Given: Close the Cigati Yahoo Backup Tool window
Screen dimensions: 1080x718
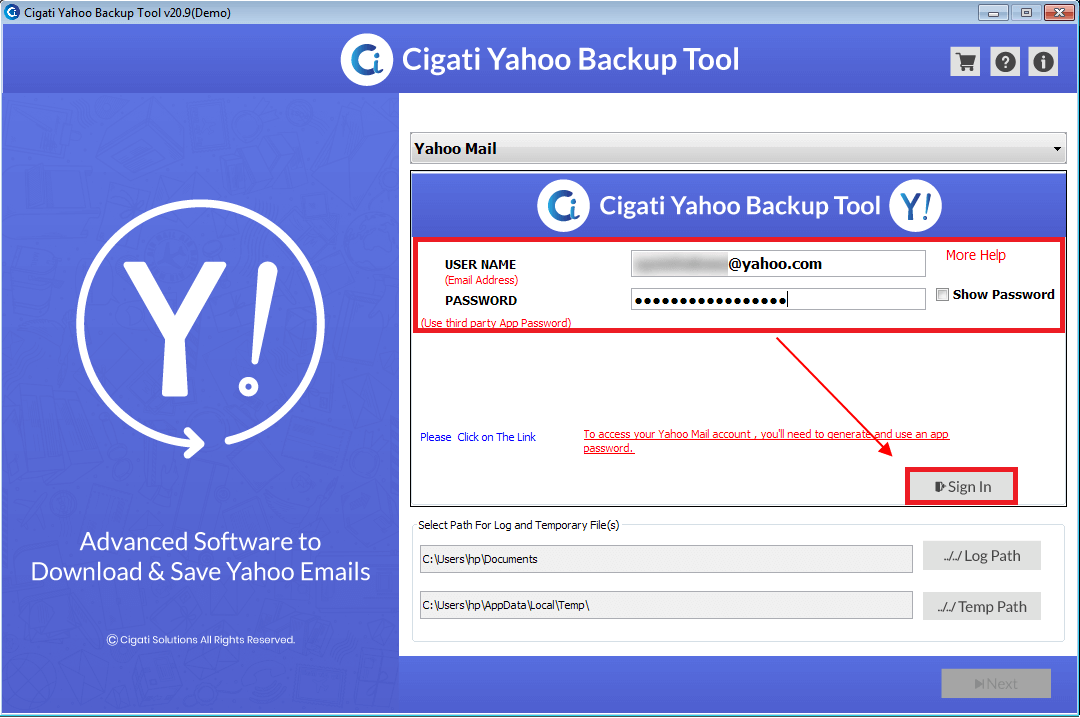Looking at the screenshot, I should click(x=1059, y=12).
